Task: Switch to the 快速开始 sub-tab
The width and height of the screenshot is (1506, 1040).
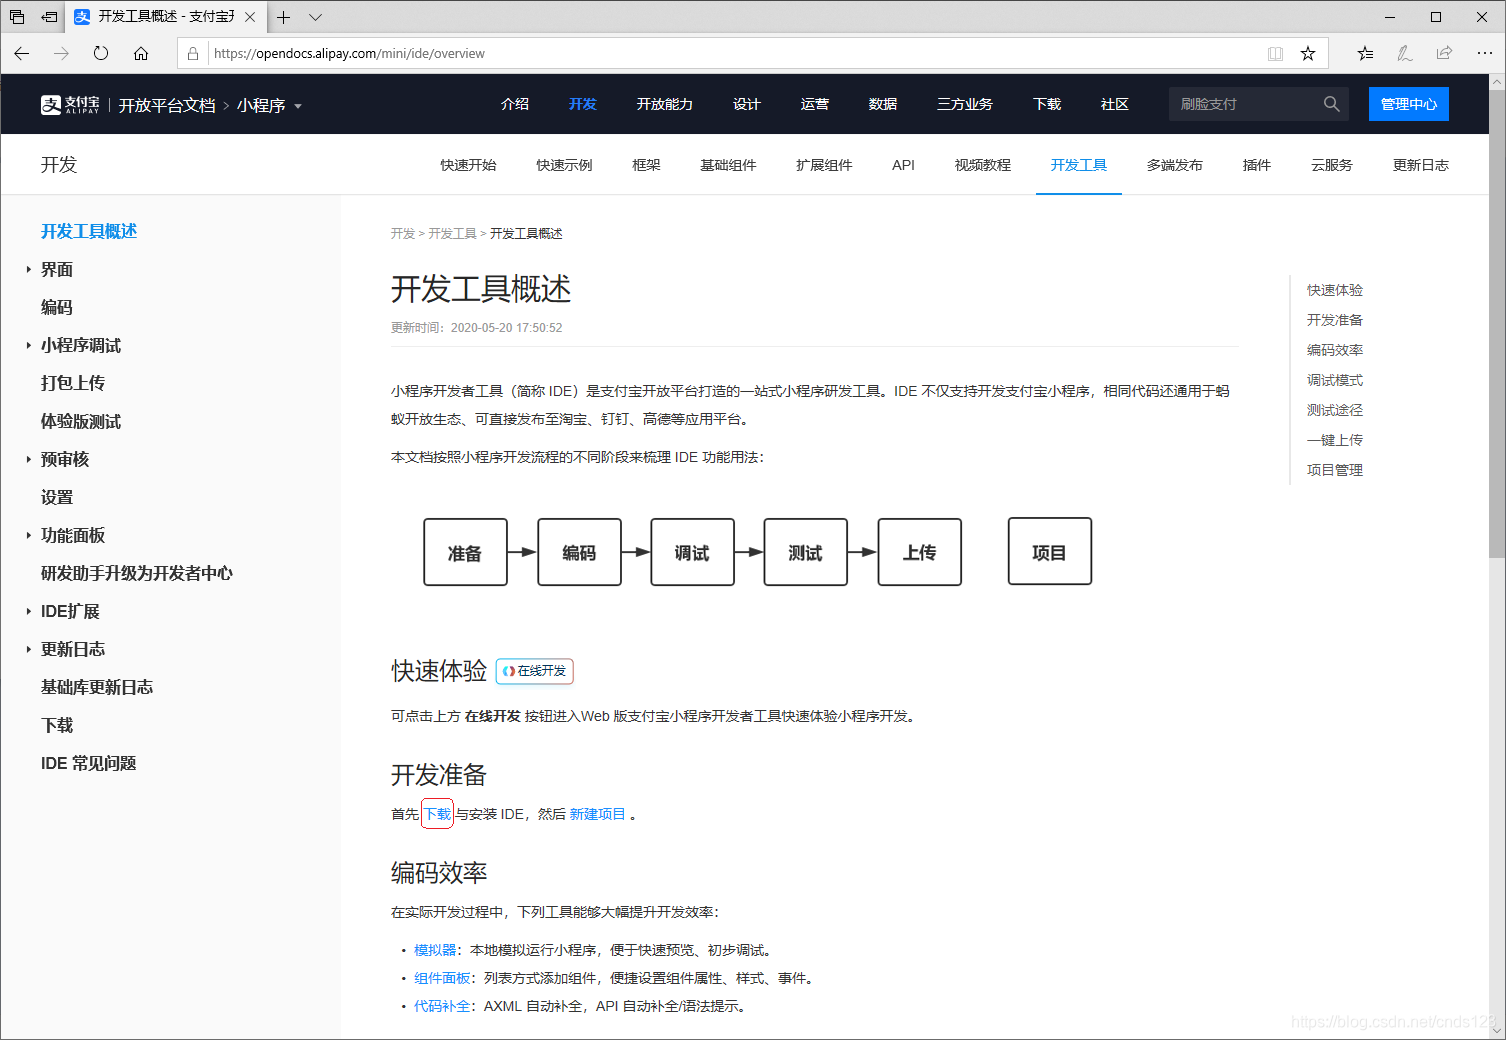Action: pos(468,165)
